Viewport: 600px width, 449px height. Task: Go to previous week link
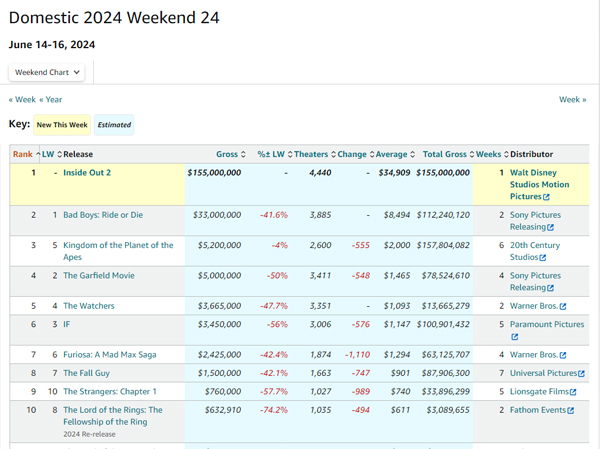(x=22, y=100)
